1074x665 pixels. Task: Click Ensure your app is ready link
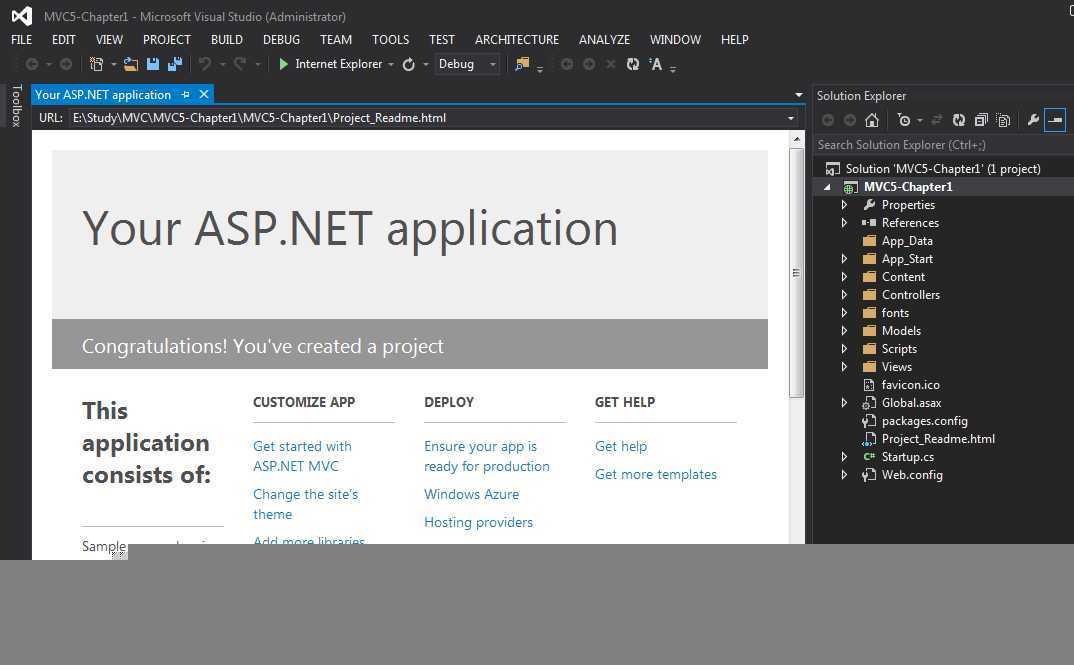click(486, 456)
